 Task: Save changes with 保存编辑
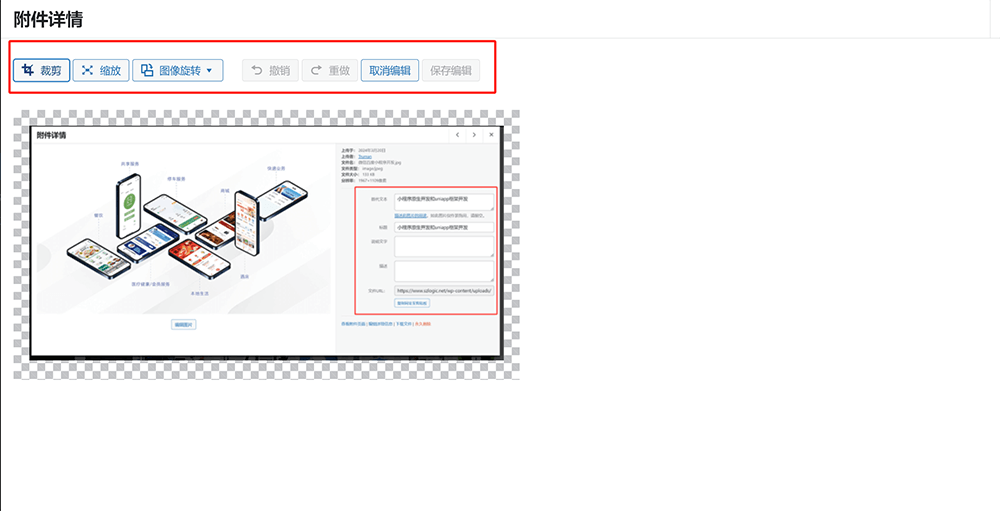451,70
